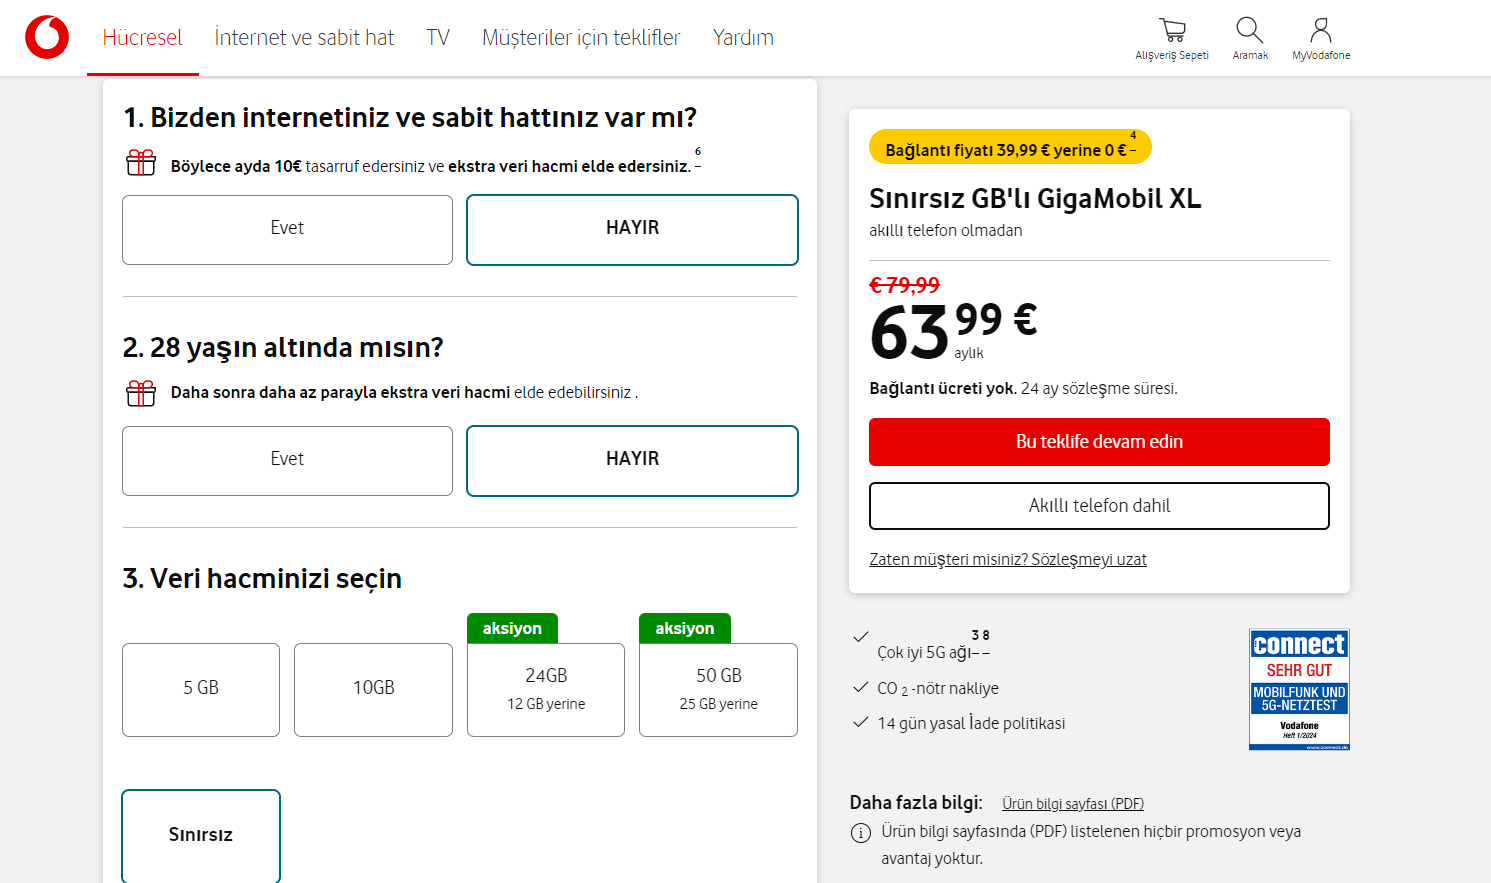Open the TV menu item
This screenshot has width=1491, height=883.
point(438,38)
